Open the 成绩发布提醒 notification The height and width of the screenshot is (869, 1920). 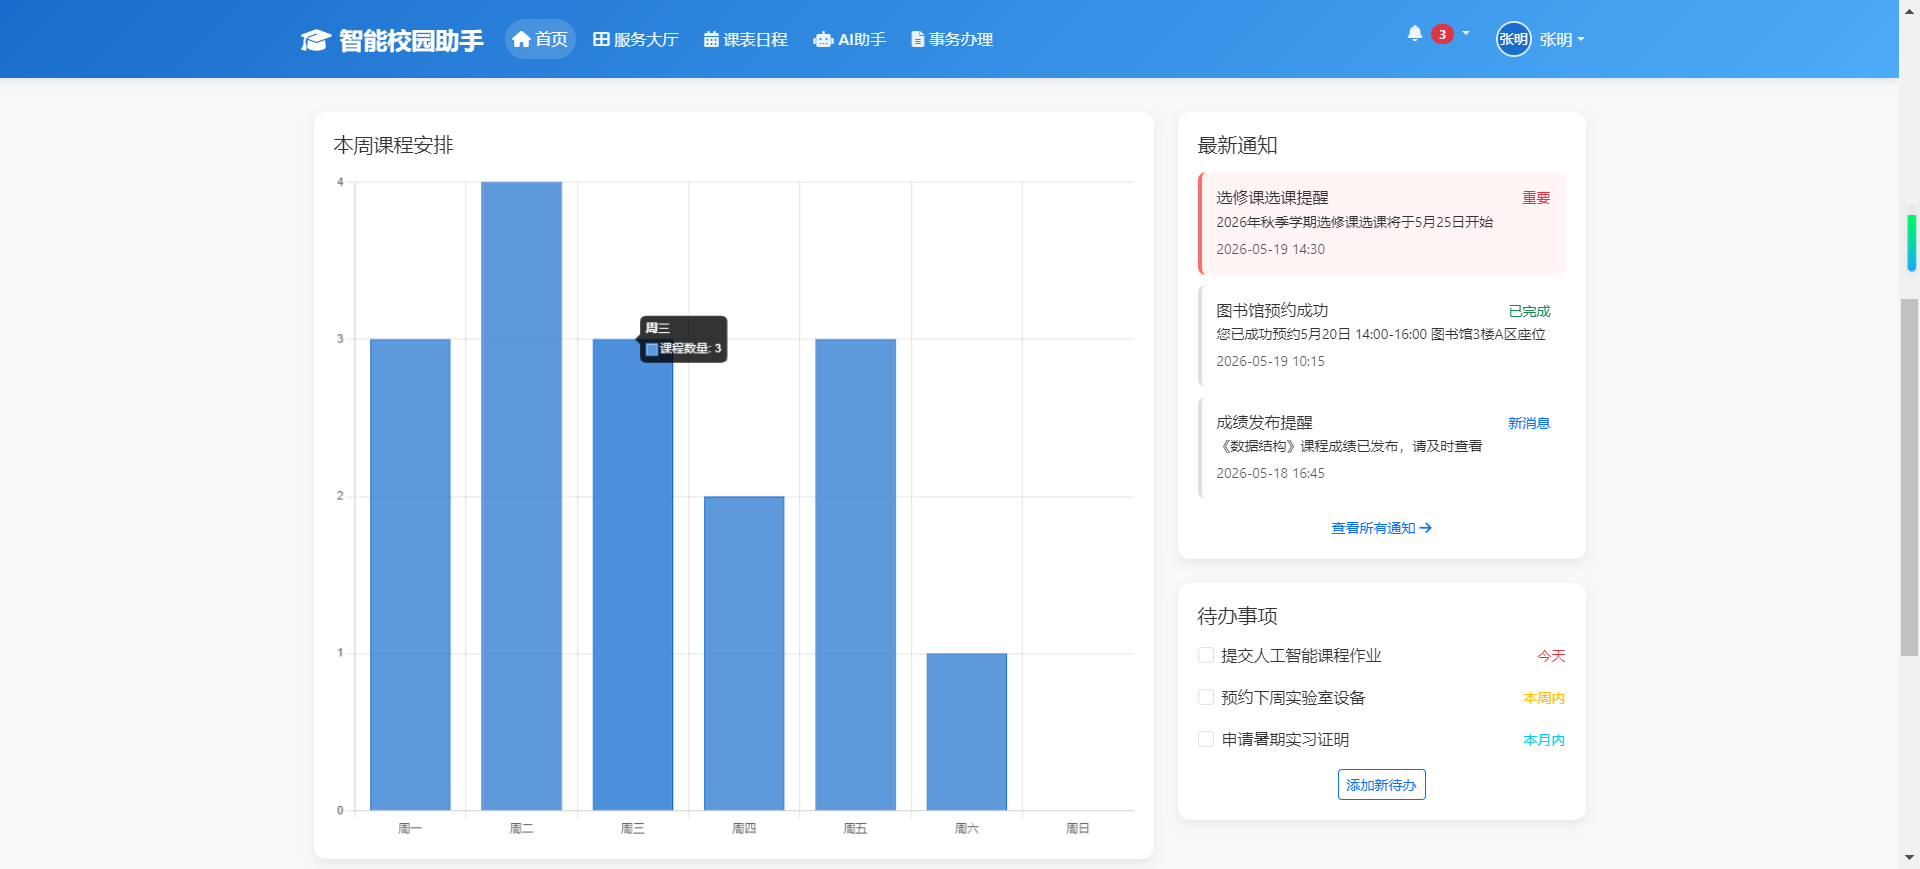click(1382, 448)
